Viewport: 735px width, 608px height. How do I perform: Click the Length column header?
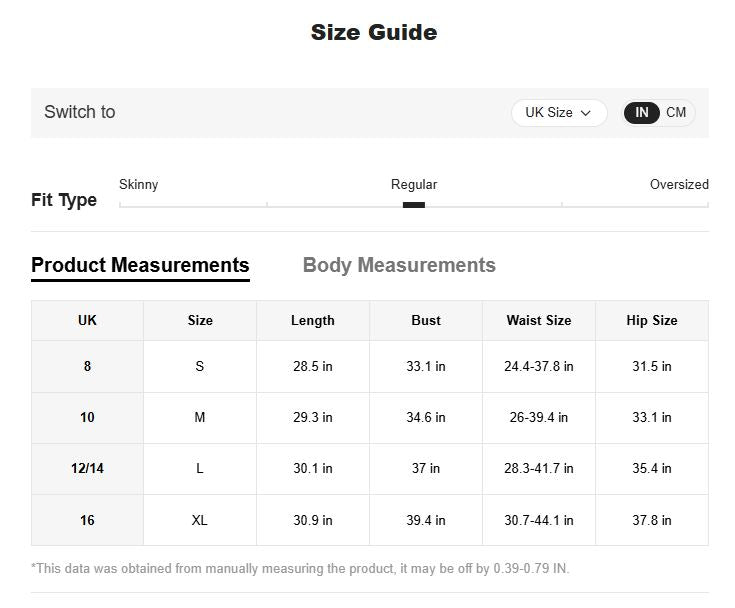(x=313, y=321)
